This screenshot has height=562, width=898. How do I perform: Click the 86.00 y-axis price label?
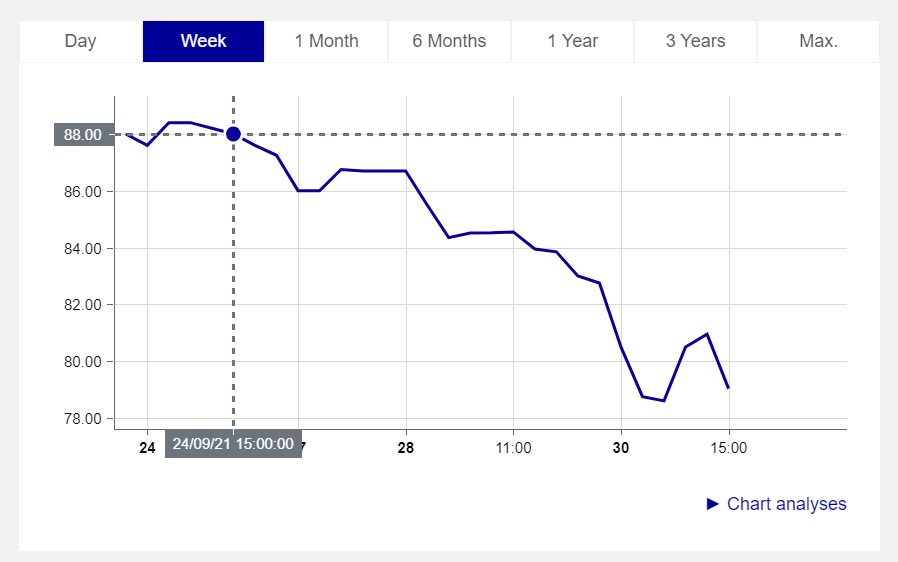point(82,191)
